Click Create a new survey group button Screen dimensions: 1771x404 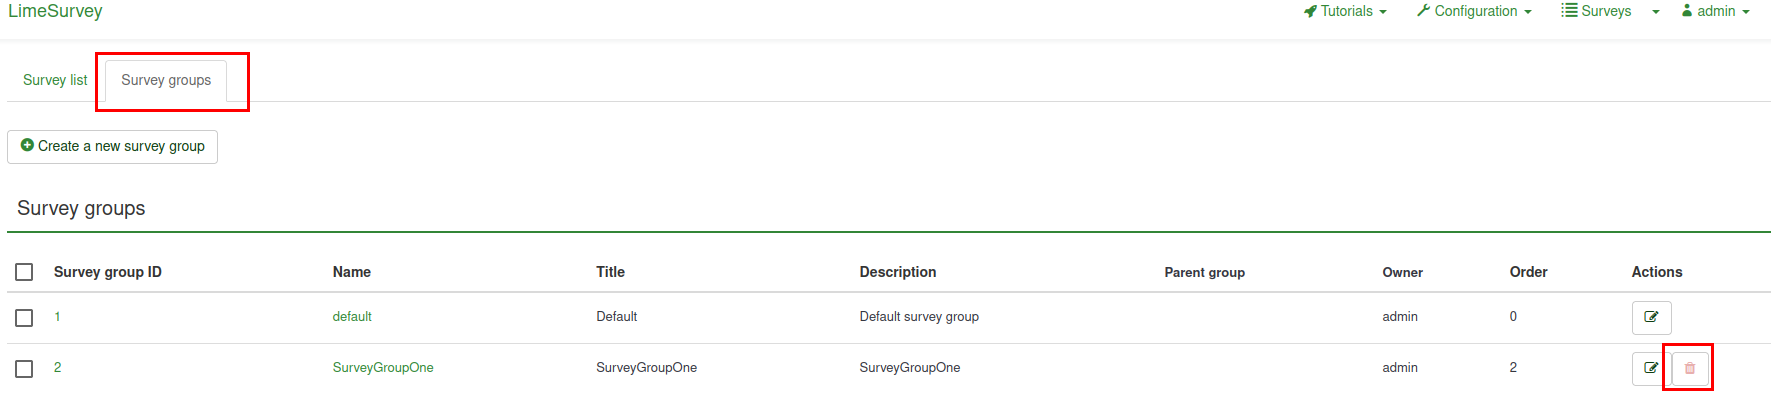112,146
